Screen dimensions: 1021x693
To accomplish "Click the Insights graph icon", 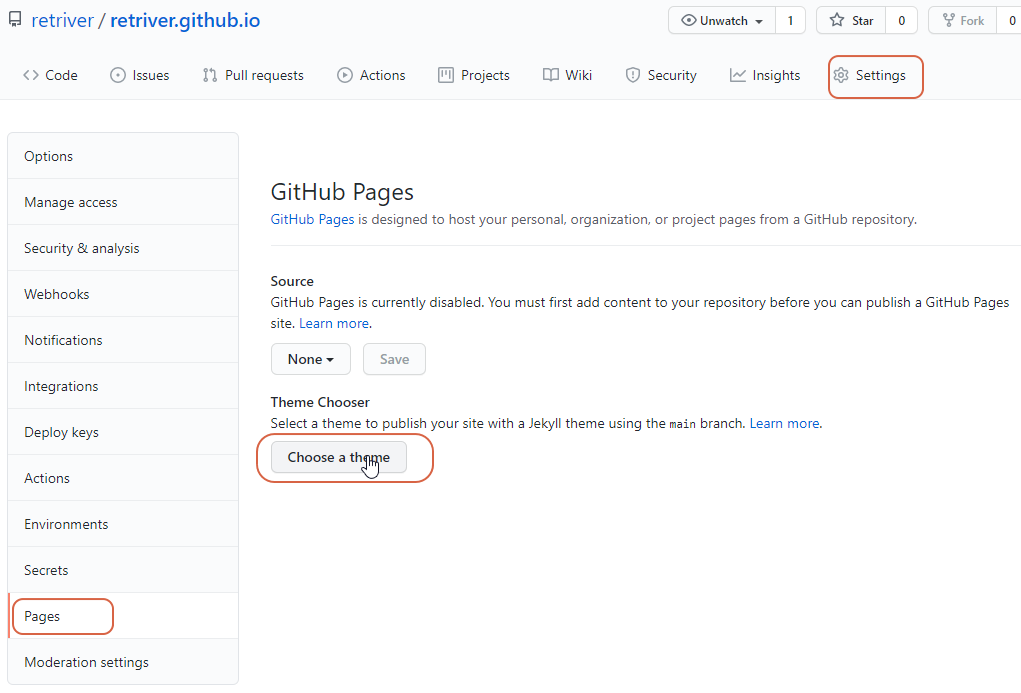I will [x=738, y=76].
